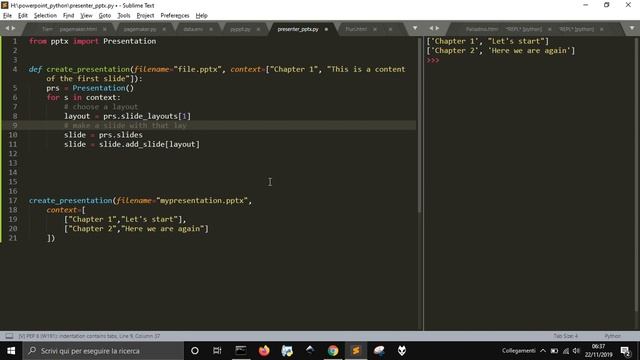Image resolution: width=640 pixels, height=360 pixels.
Task: Click the network tray icon
Action: tap(566, 351)
